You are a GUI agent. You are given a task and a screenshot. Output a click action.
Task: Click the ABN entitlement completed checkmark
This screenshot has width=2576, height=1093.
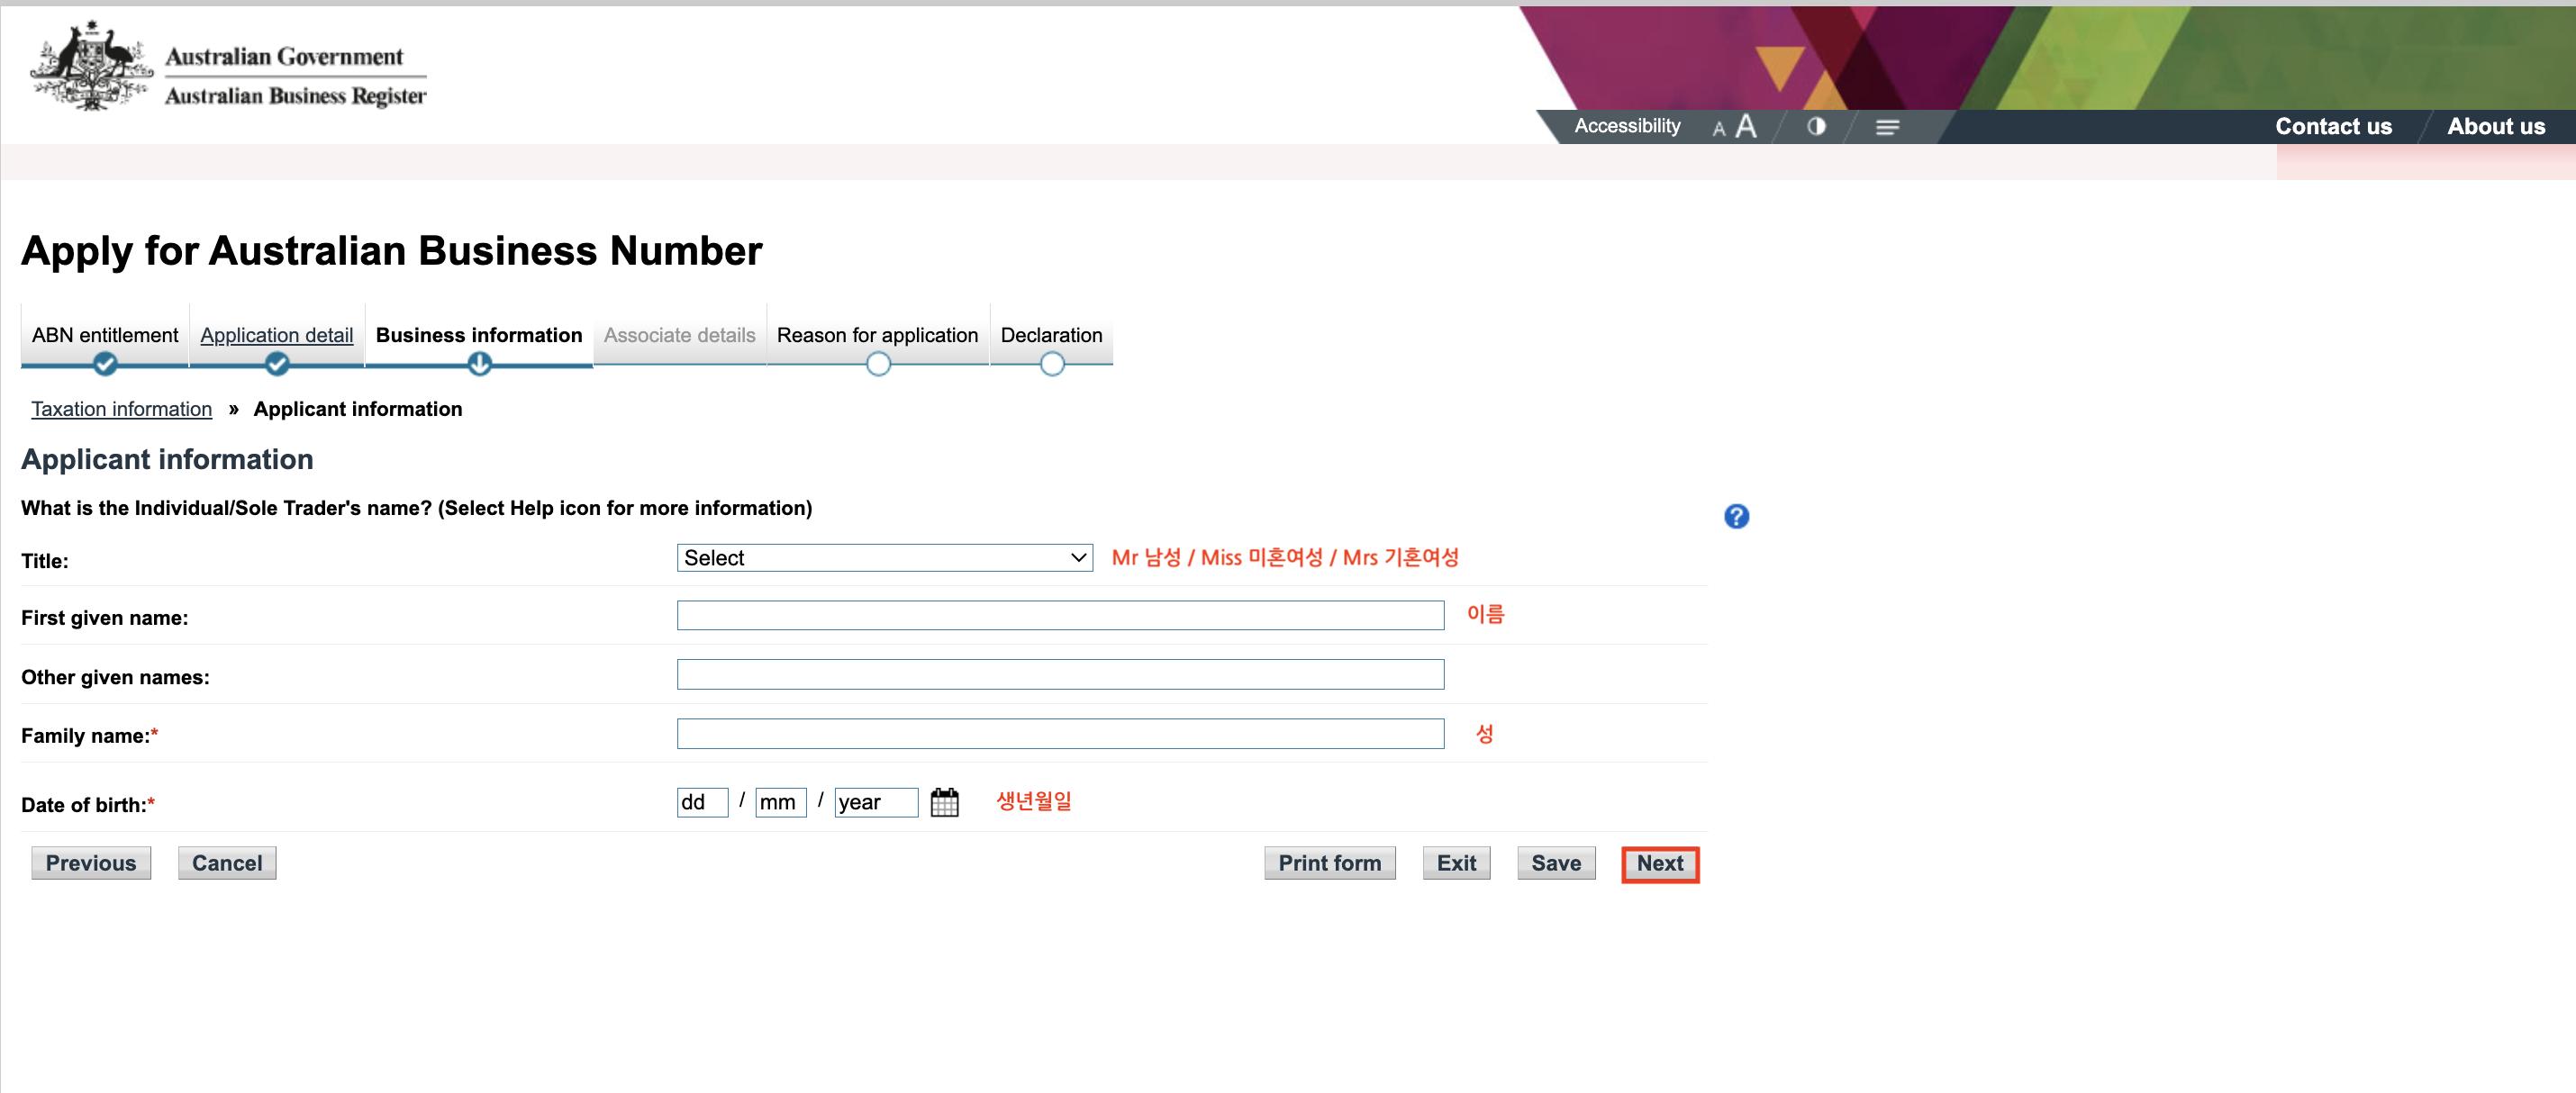pos(105,364)
